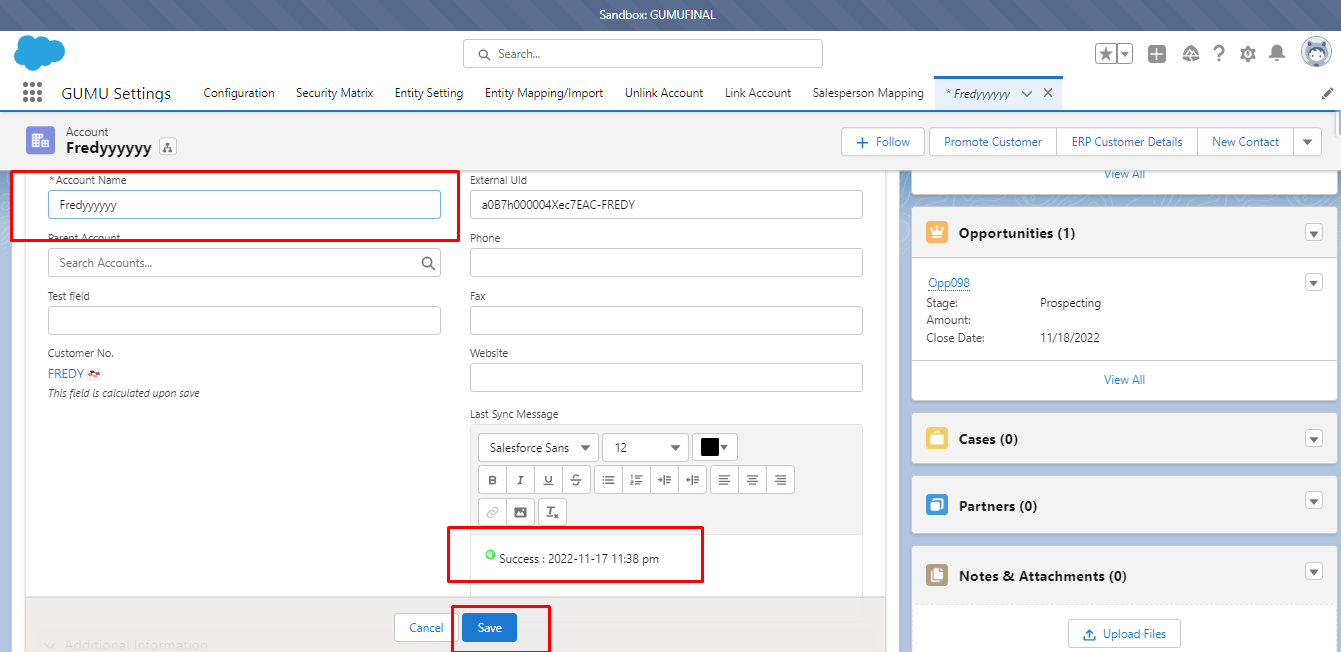Open the user profile avatar
The height and width of the screenshot is (652, 1341).
(1316, 53)
